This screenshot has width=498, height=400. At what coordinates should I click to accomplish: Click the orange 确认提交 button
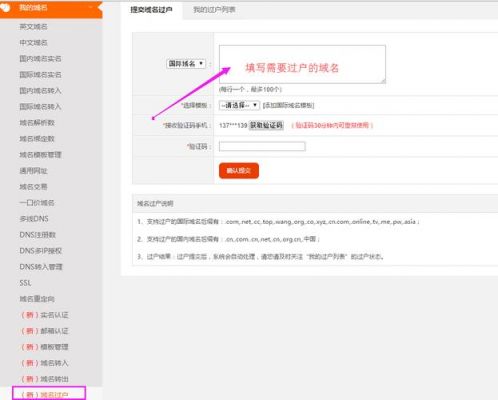pos(239,171)
